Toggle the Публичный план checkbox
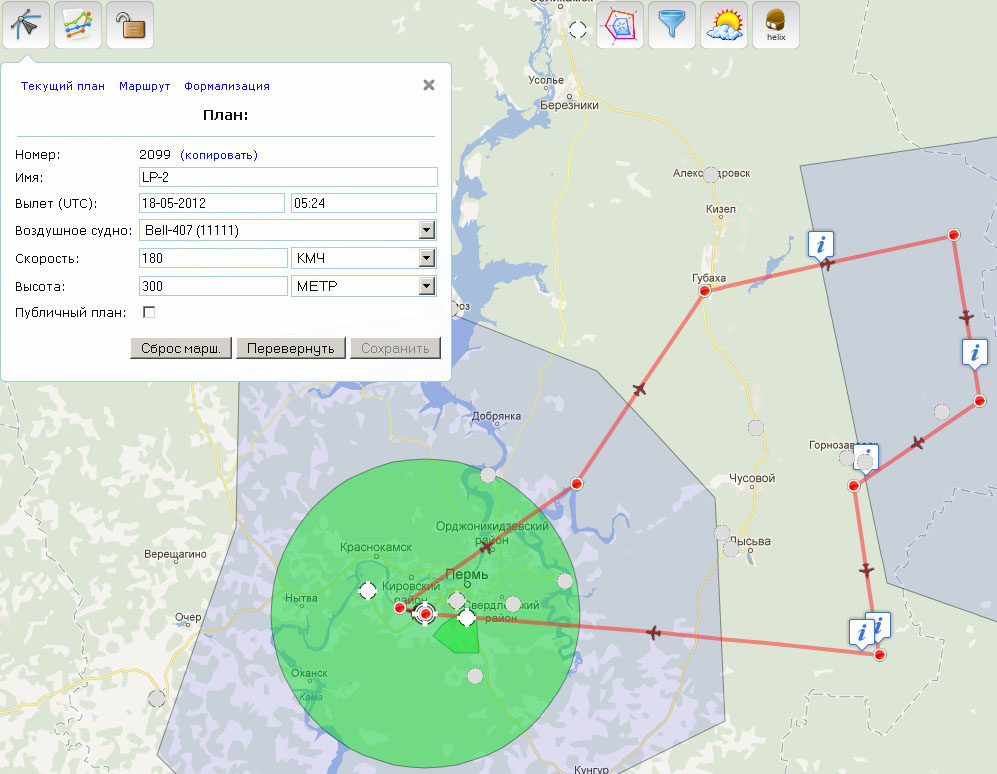Image resolution: width=997 pixels, height=774 pixels. [149, 313]
